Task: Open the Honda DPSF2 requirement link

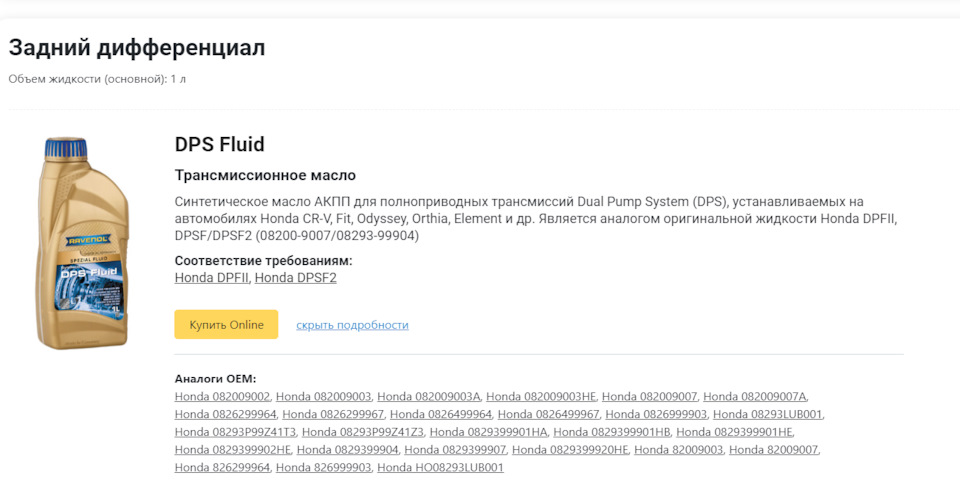Action: click(x=296, y=278)
